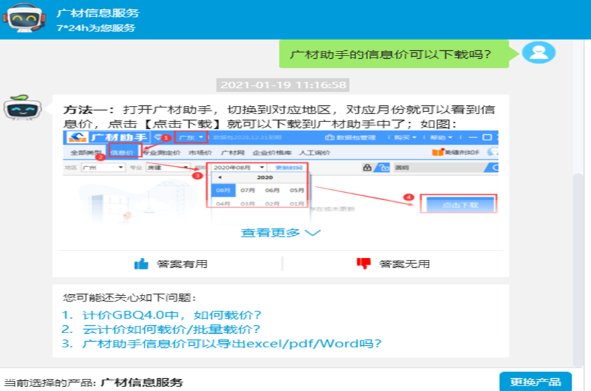591x391 pixels.
Task: Click the headset robot avatar in the header
Action: (24, 18)
